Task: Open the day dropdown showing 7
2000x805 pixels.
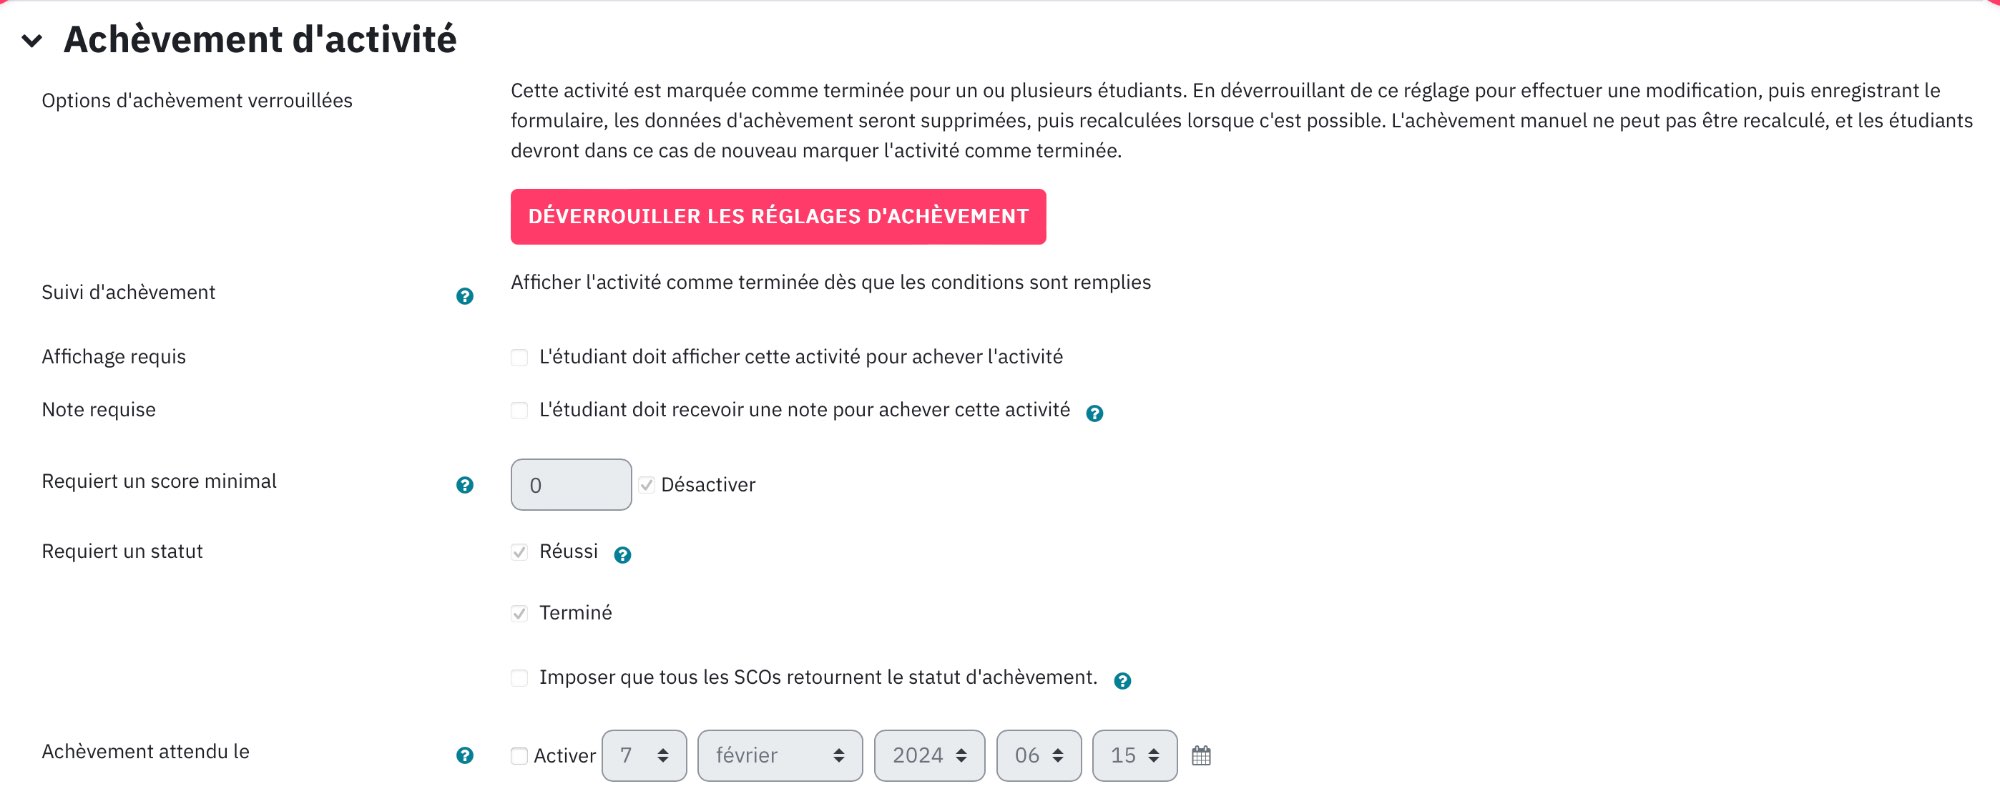Action: tap(644, 755)
